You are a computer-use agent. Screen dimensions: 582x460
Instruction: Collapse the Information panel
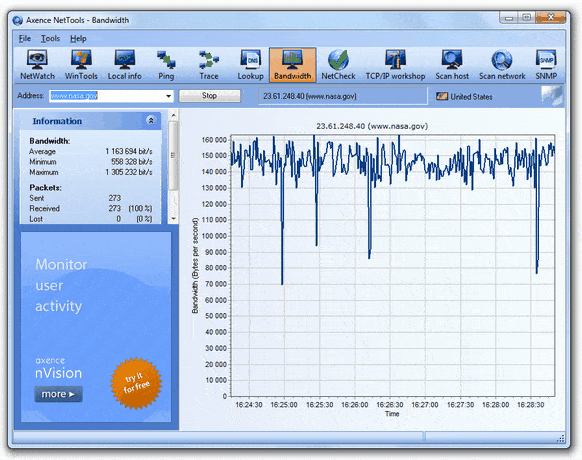[151, 120]
